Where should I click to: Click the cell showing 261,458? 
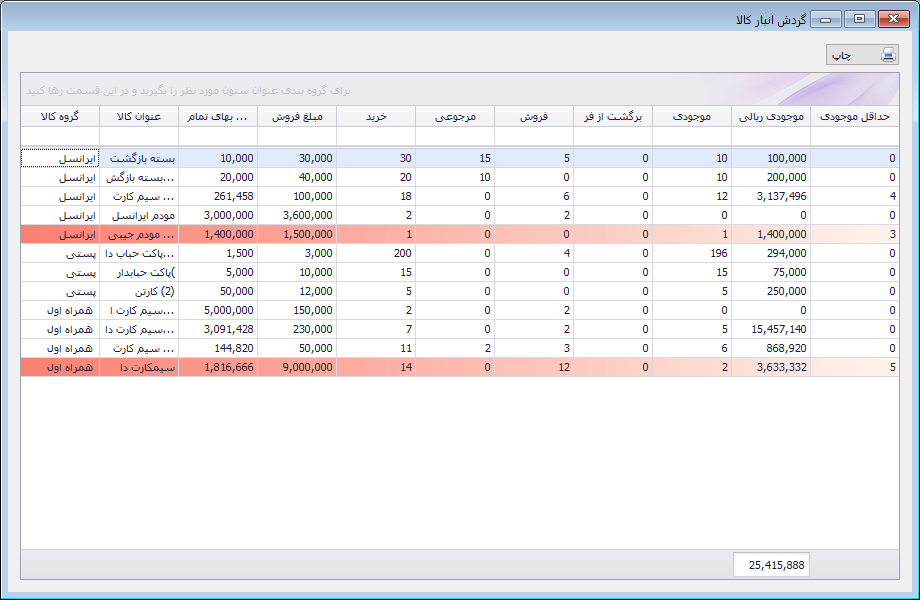tap(218, 196)
